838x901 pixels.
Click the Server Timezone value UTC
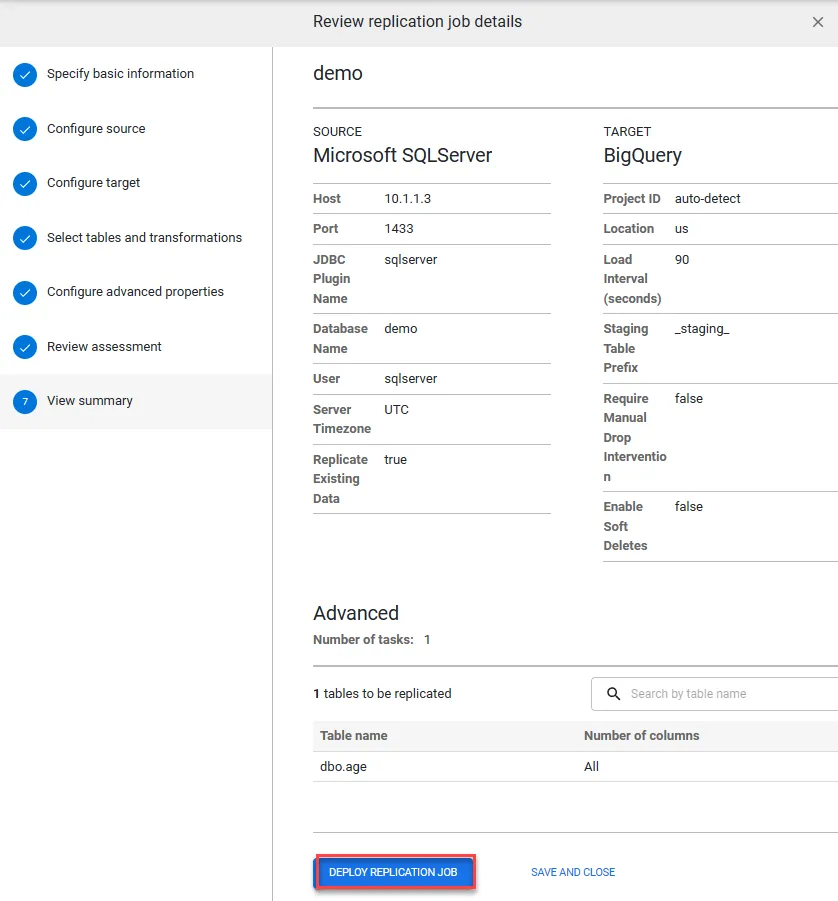(x=397, y=410)
